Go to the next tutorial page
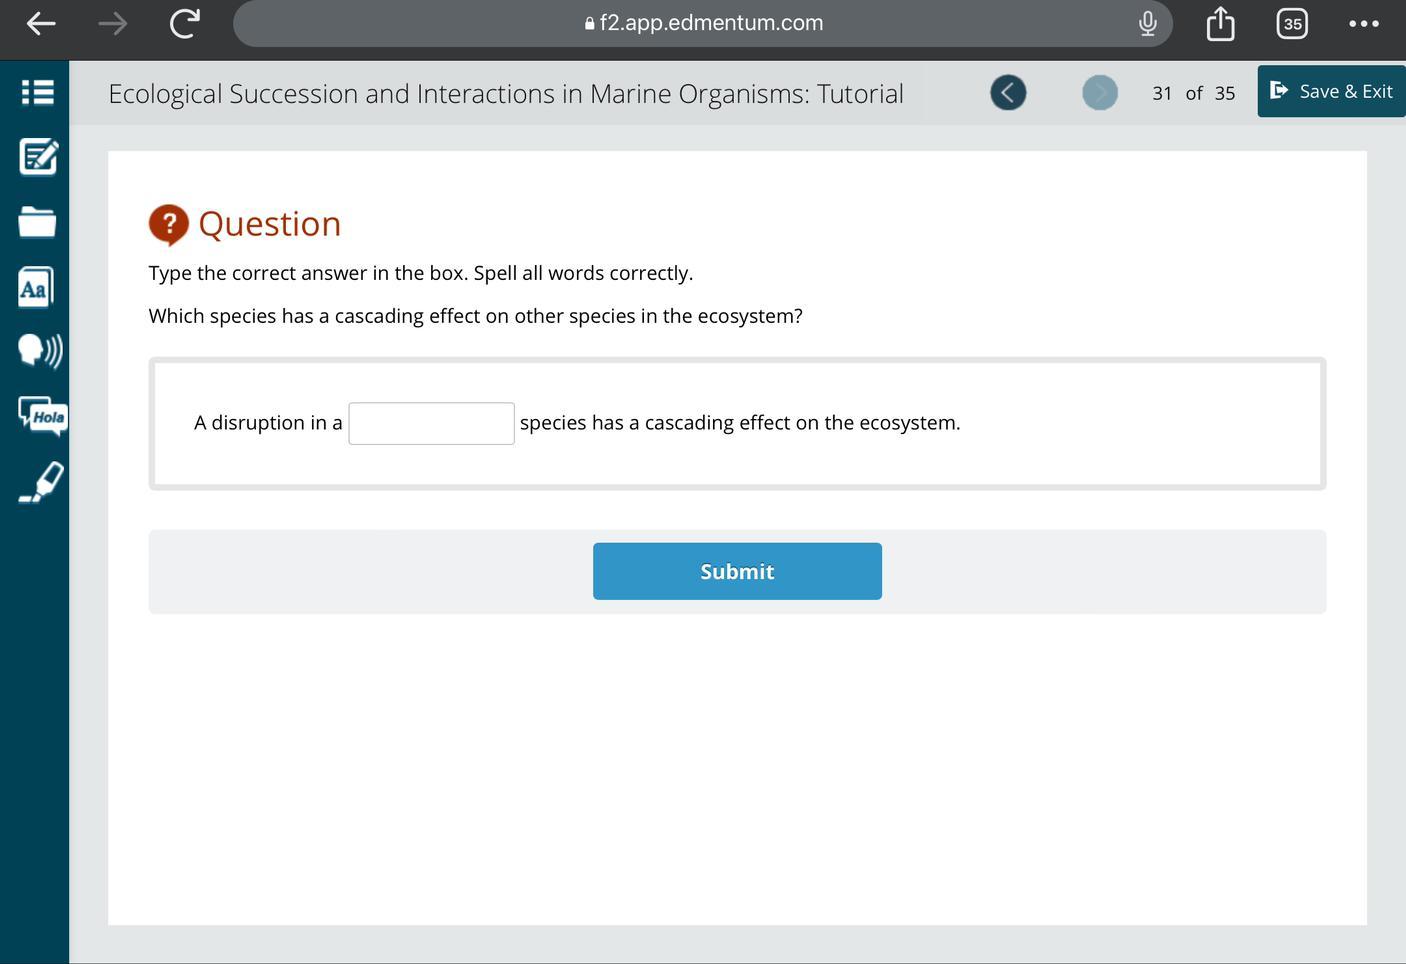Screen dimensions: 1406x964 (1099, 93)
